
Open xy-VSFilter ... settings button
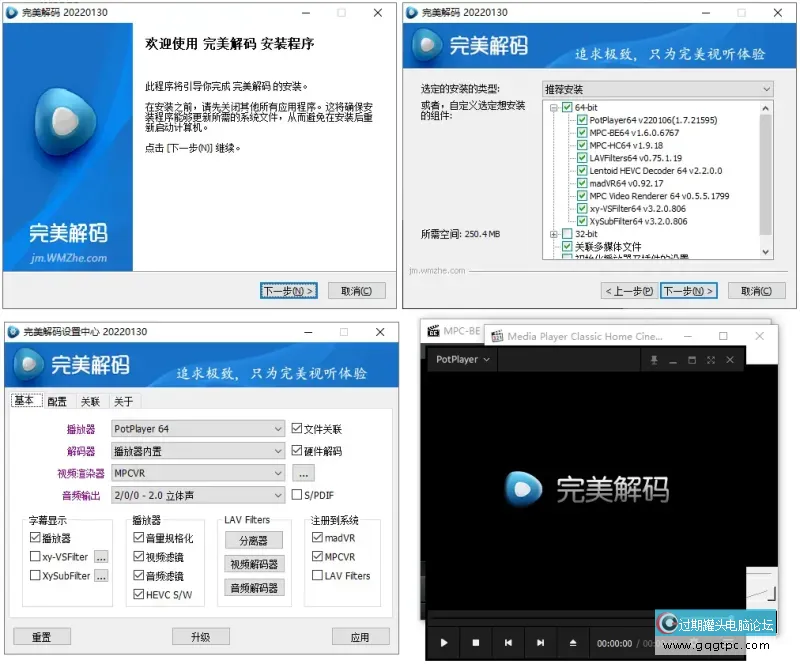(101, 557)
